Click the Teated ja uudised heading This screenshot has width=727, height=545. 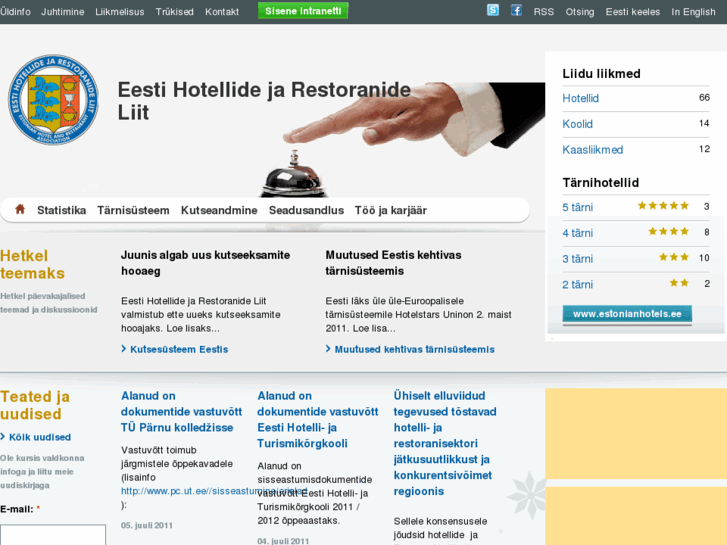(x=35, y=405)
